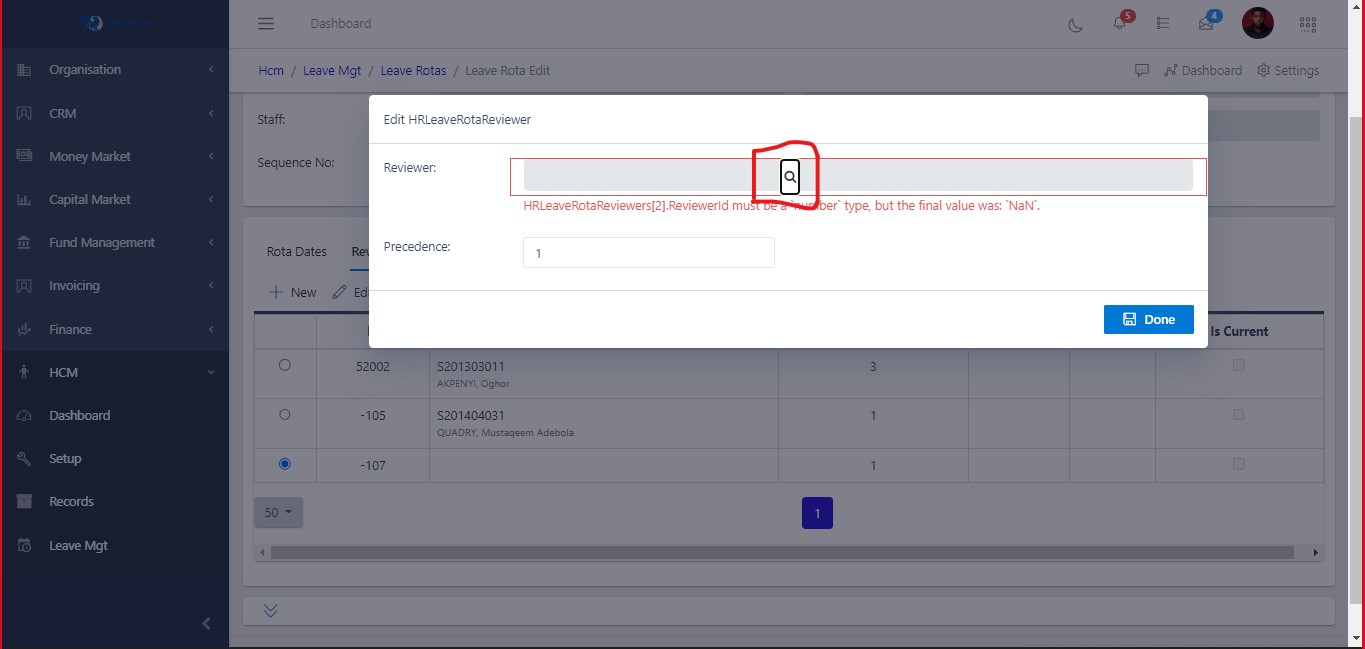Click the Reviewer search magnifier icon
This screenshot has height=649, width=1365.
click(x=790, y=176)
